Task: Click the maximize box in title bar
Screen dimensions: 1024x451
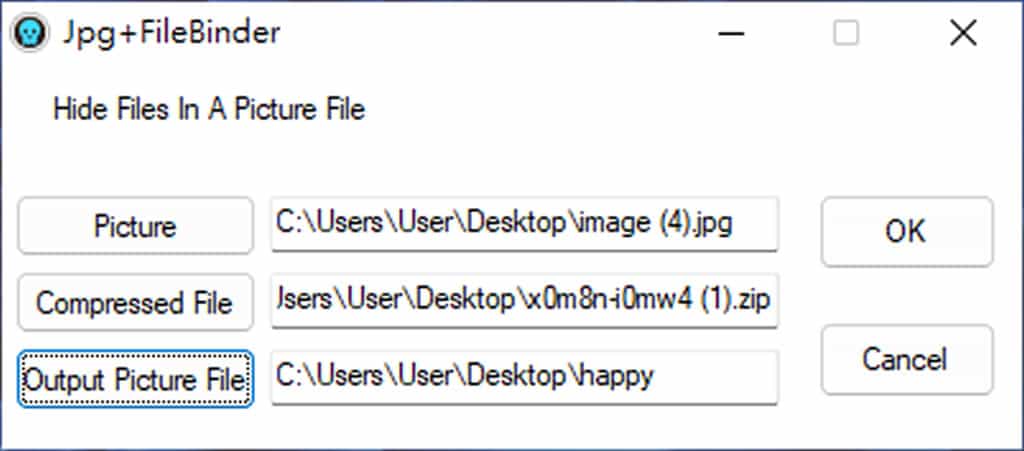Action: (846, 34)
